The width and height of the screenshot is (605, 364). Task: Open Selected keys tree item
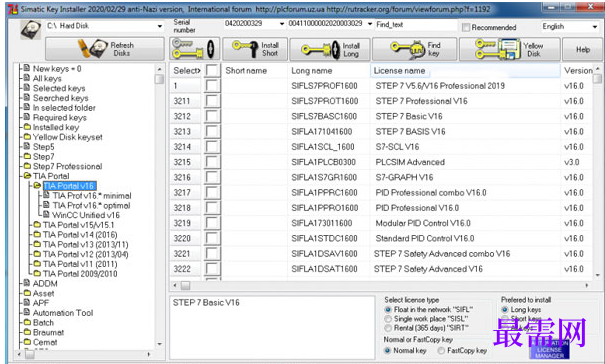59,88
